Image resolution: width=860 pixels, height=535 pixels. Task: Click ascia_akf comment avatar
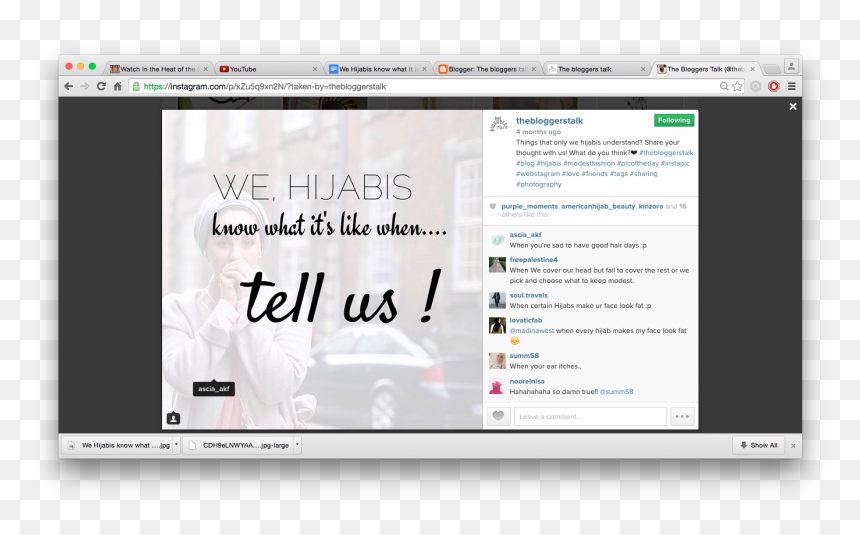[x=497, y=240]
